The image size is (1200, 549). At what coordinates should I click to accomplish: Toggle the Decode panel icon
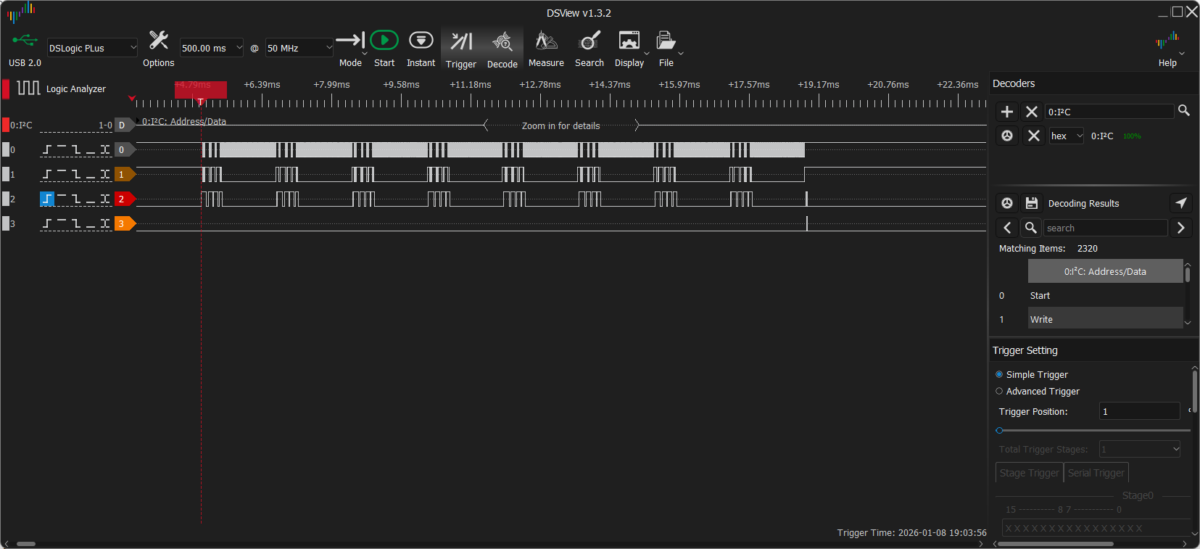pyautogui.click(x=502, y=41)
